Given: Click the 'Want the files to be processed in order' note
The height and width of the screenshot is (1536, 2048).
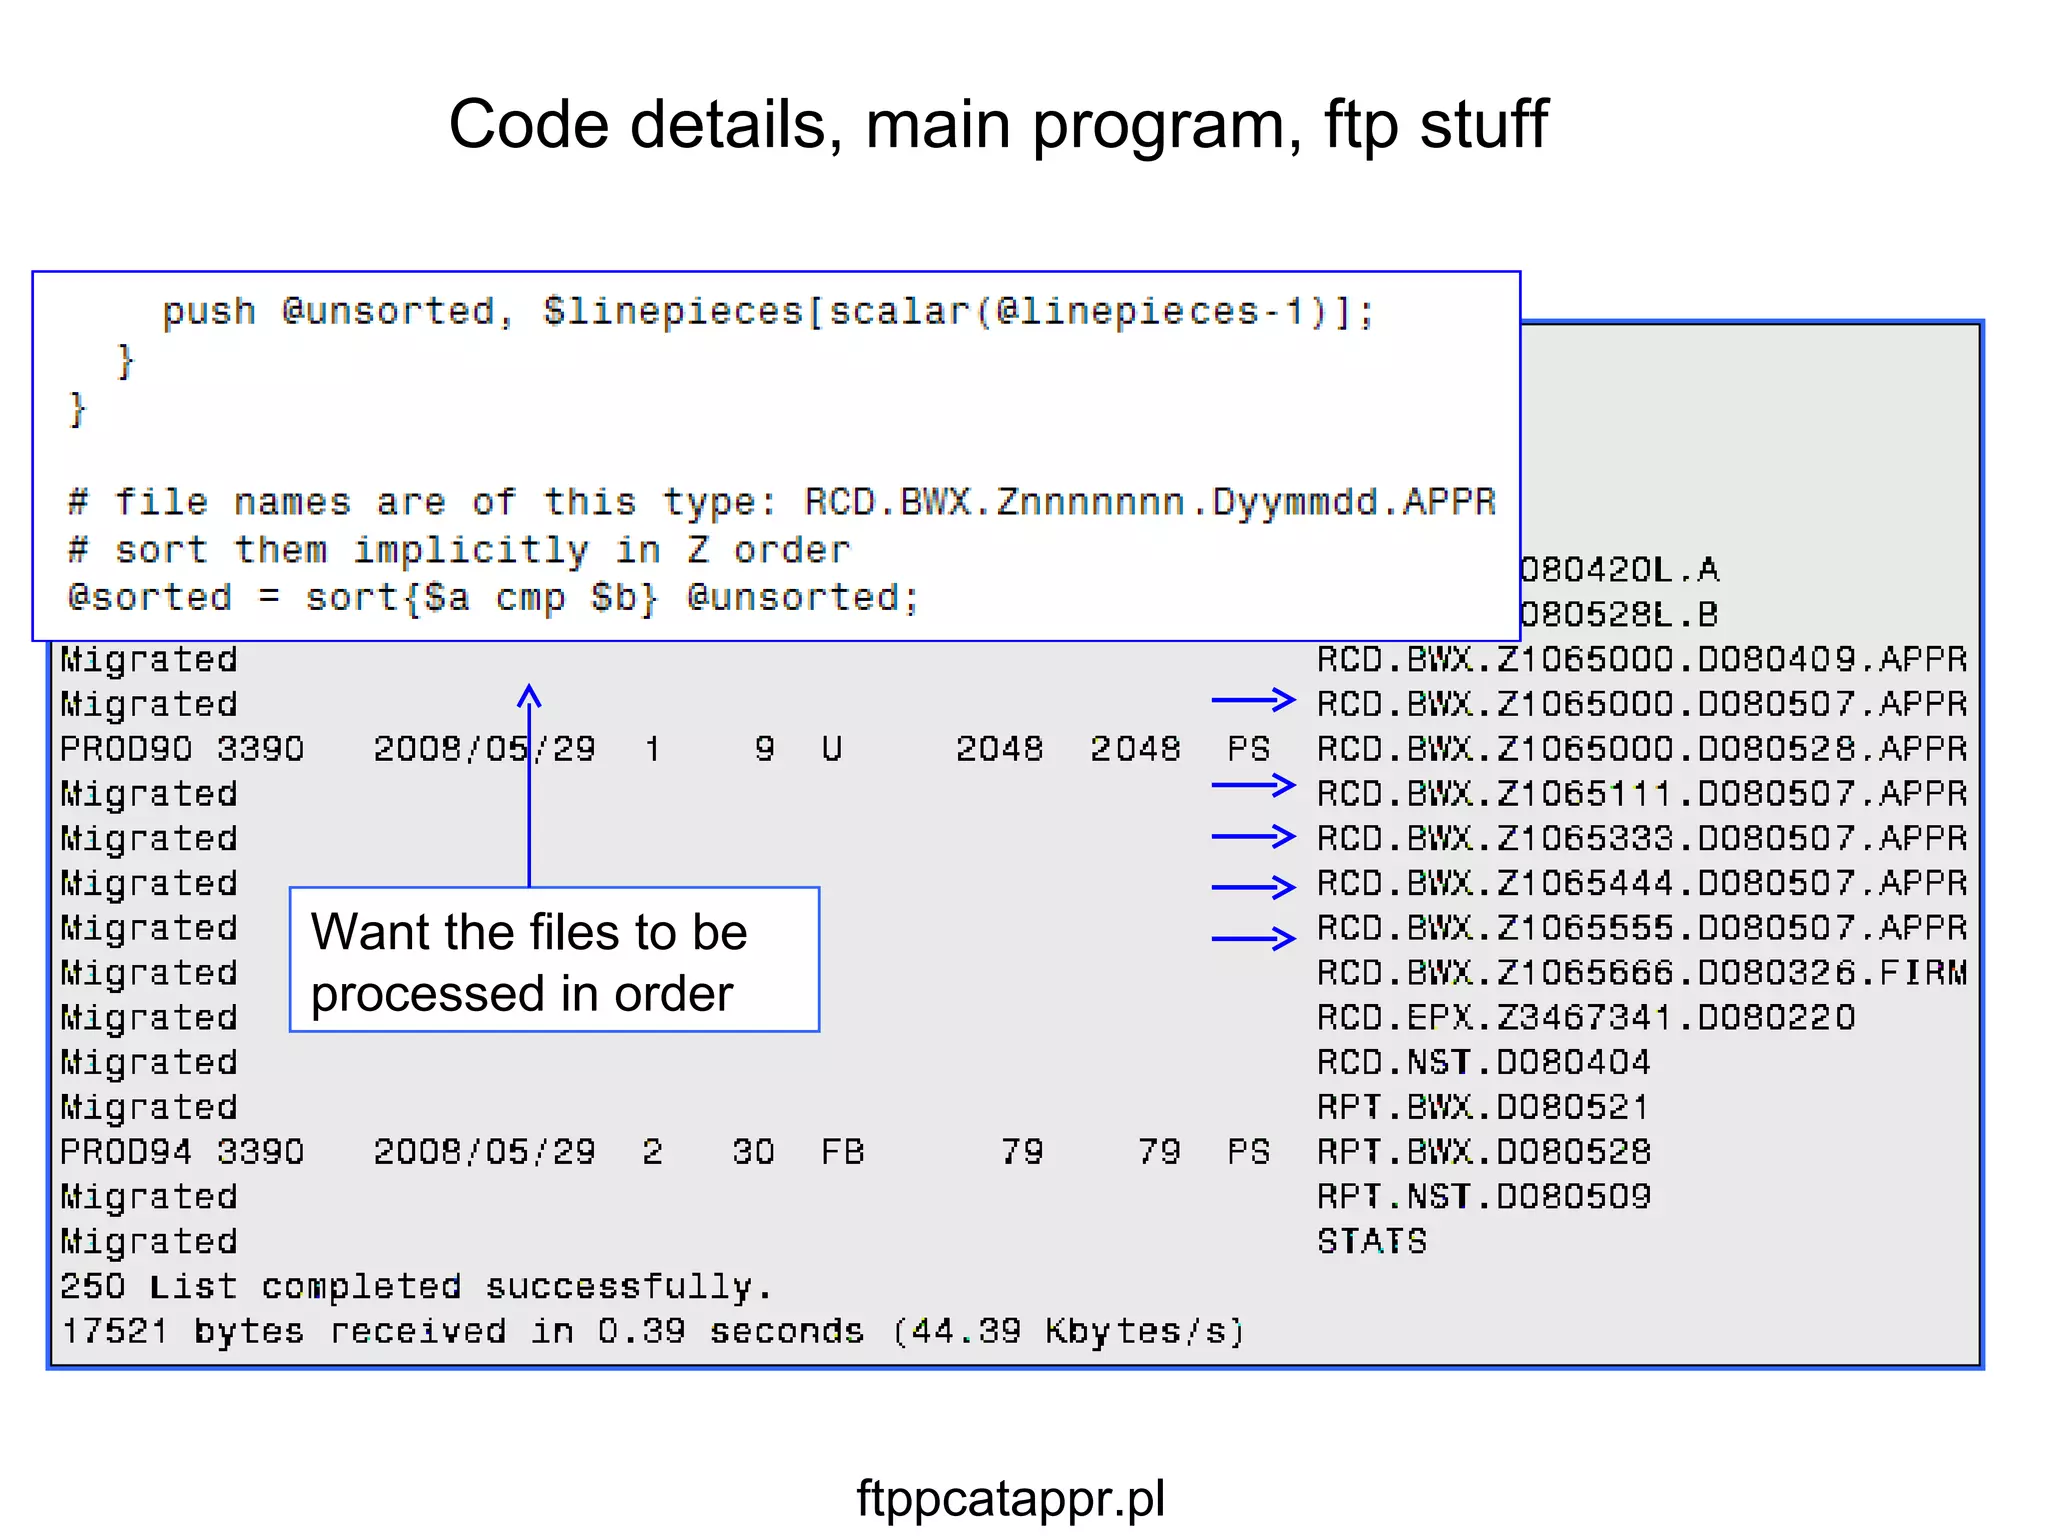Looking at the screenshot, I should pyautogui.click(x=554, y=960).
